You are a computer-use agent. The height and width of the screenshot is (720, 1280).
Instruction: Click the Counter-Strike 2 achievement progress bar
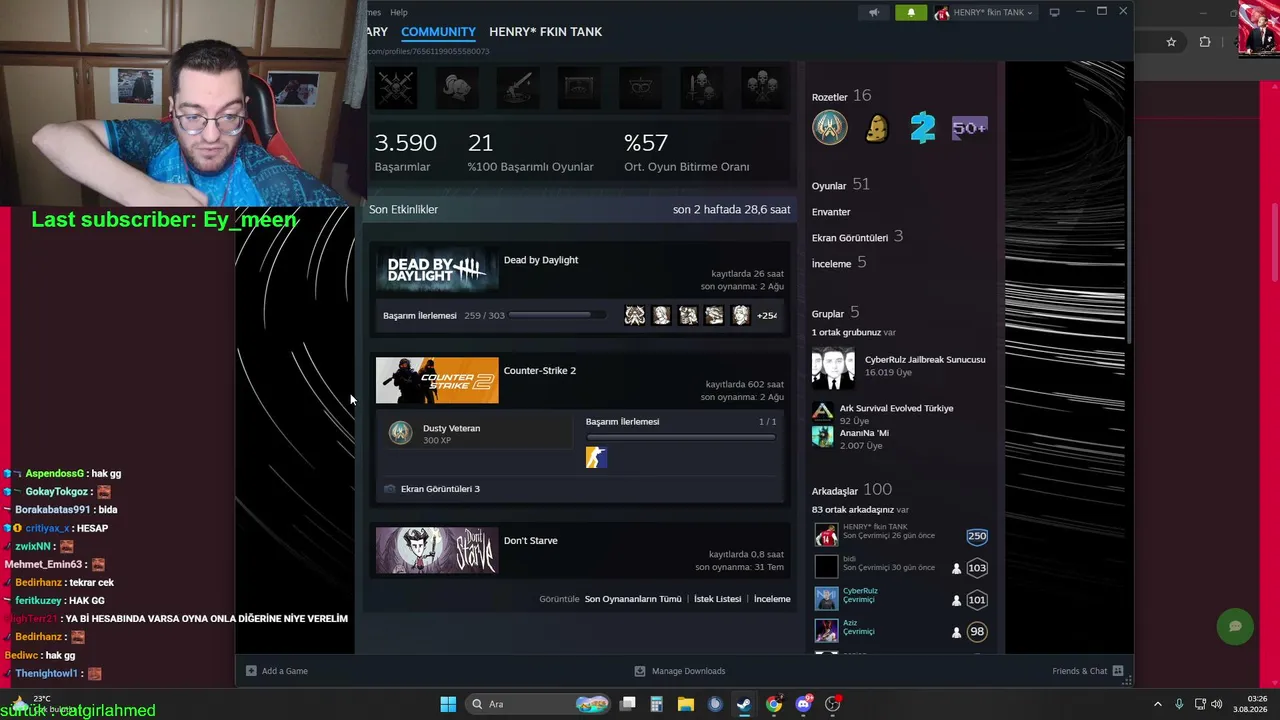pyautogui.click(x=681, y=437)
